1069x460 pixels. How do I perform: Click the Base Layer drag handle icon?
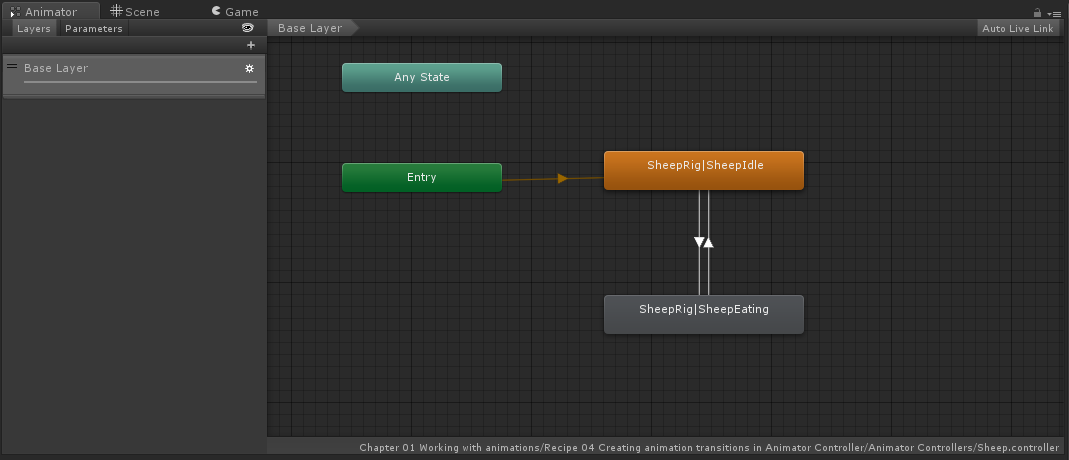click(x=12, y=67)
